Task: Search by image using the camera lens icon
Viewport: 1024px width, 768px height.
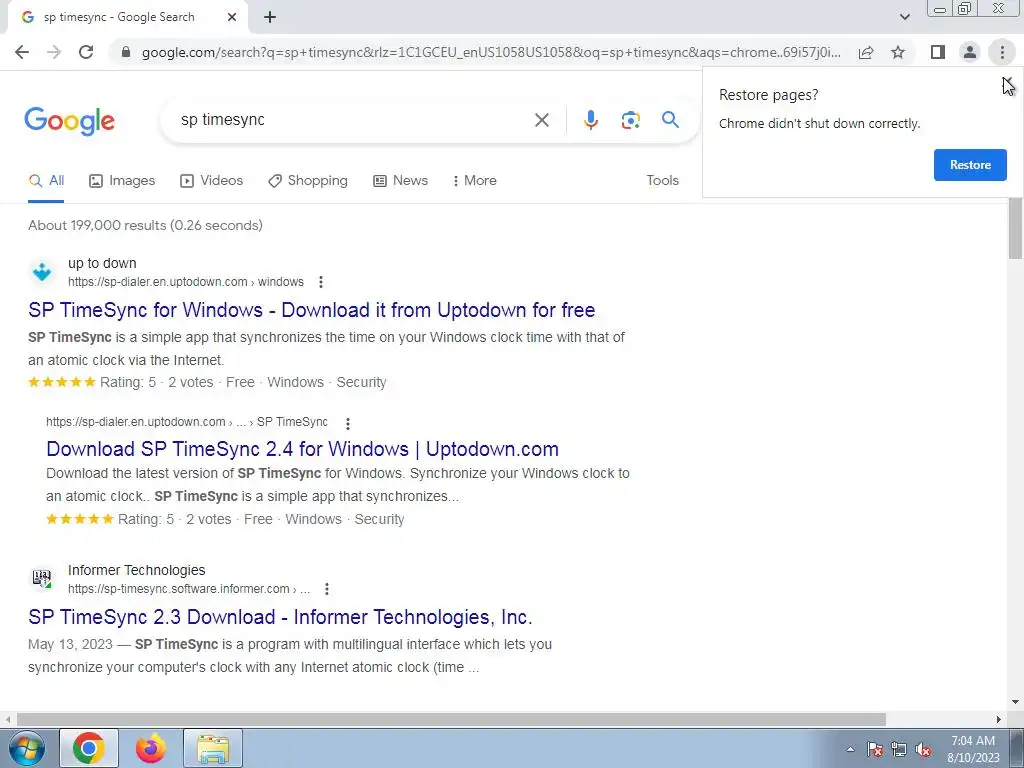Action: 630,120
